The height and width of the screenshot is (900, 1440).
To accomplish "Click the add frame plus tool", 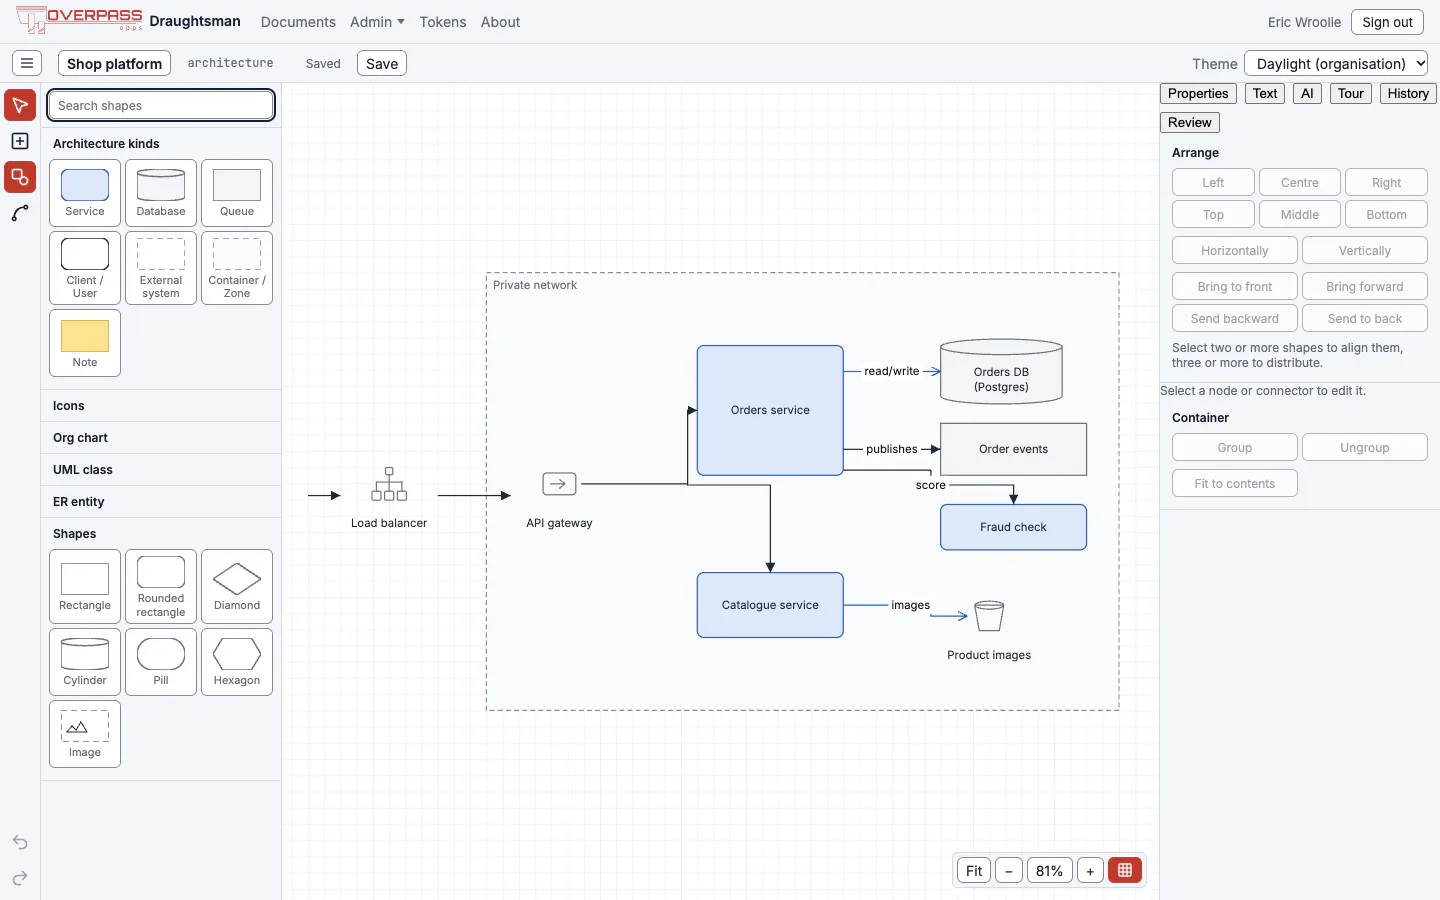I will click(20, 141).
